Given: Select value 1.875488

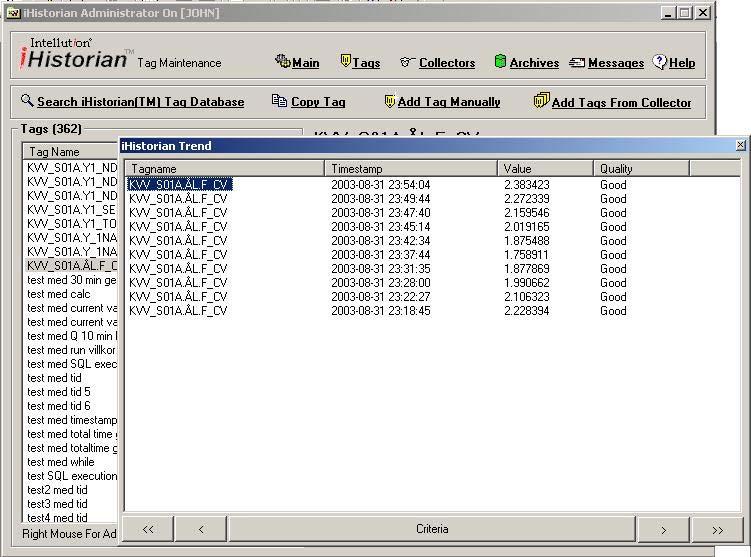Looking at the screenshot, I should 527,240.
